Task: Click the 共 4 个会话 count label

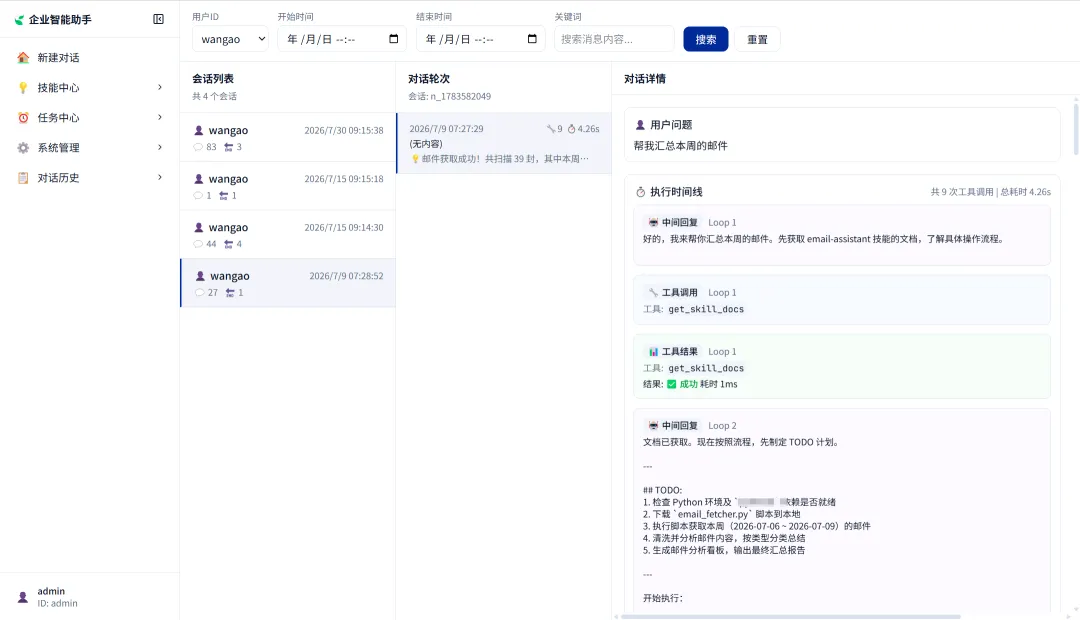Action: click(x=214, y=96)
